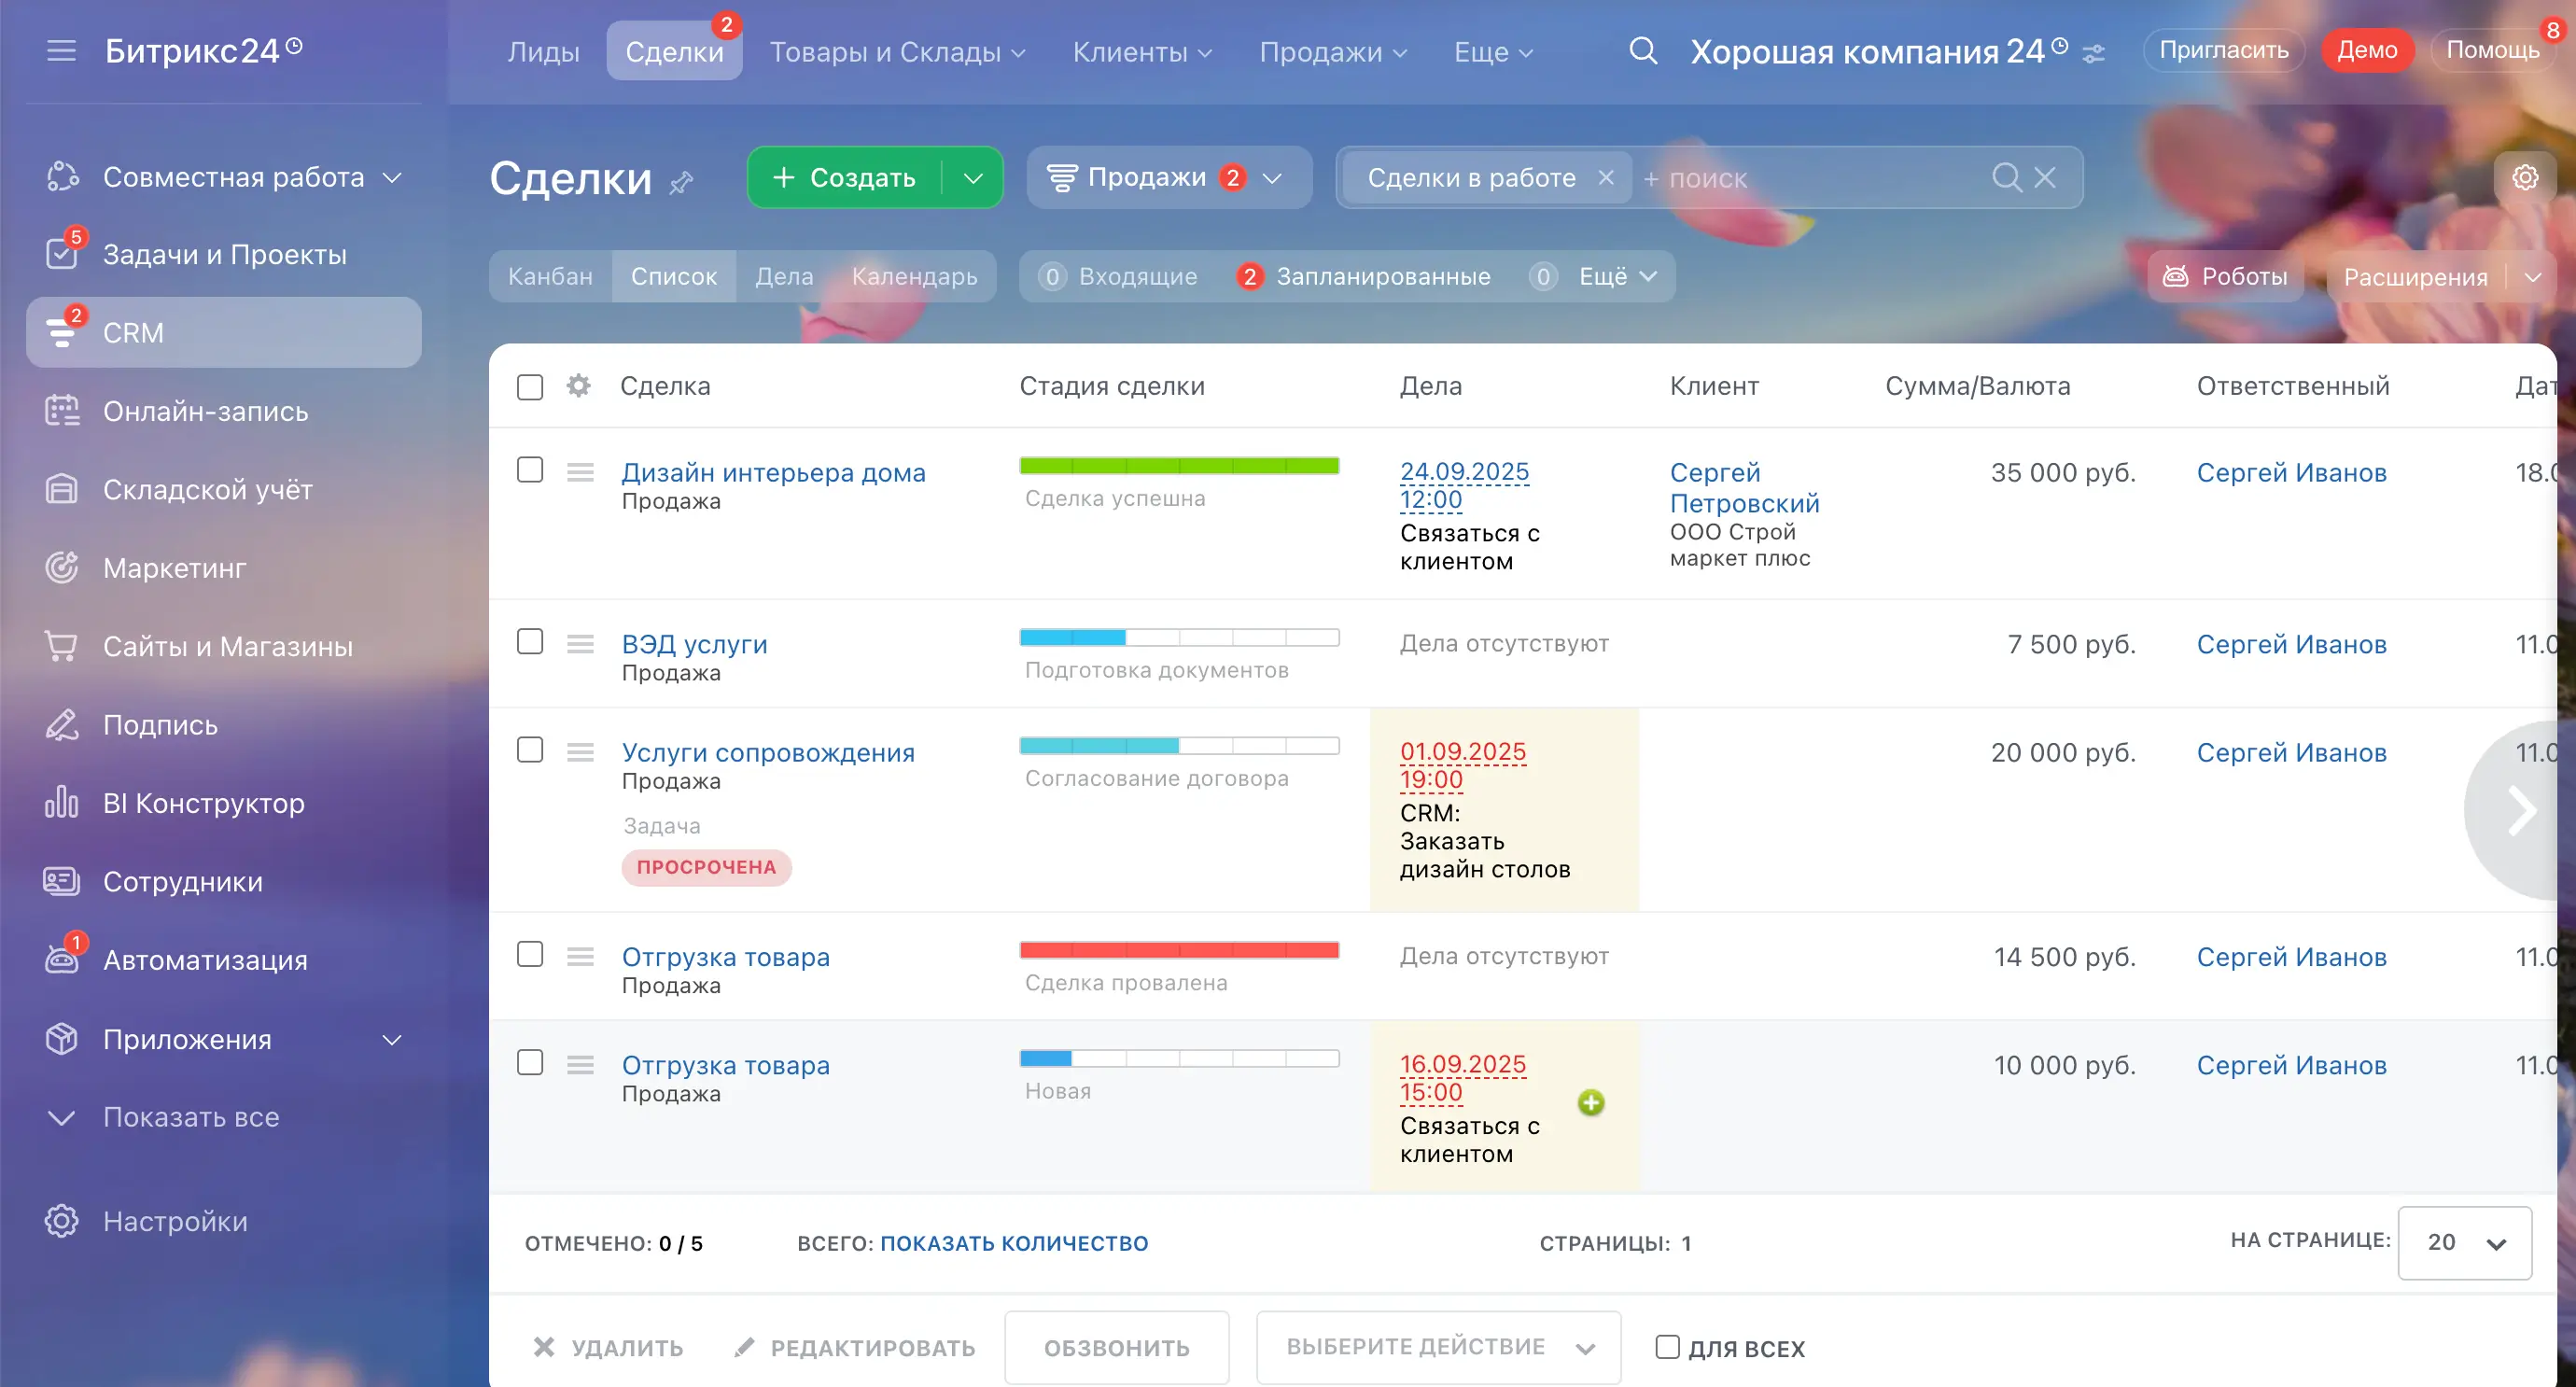Click the hamburger menu icon beside Битрикс24
Viewport: 2576px width, 1387px height.
61,50
